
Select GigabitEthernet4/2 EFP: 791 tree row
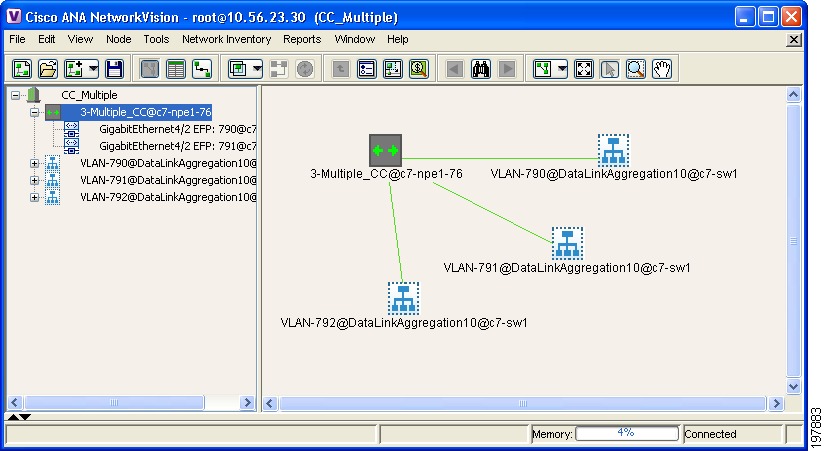click(178, 146)
